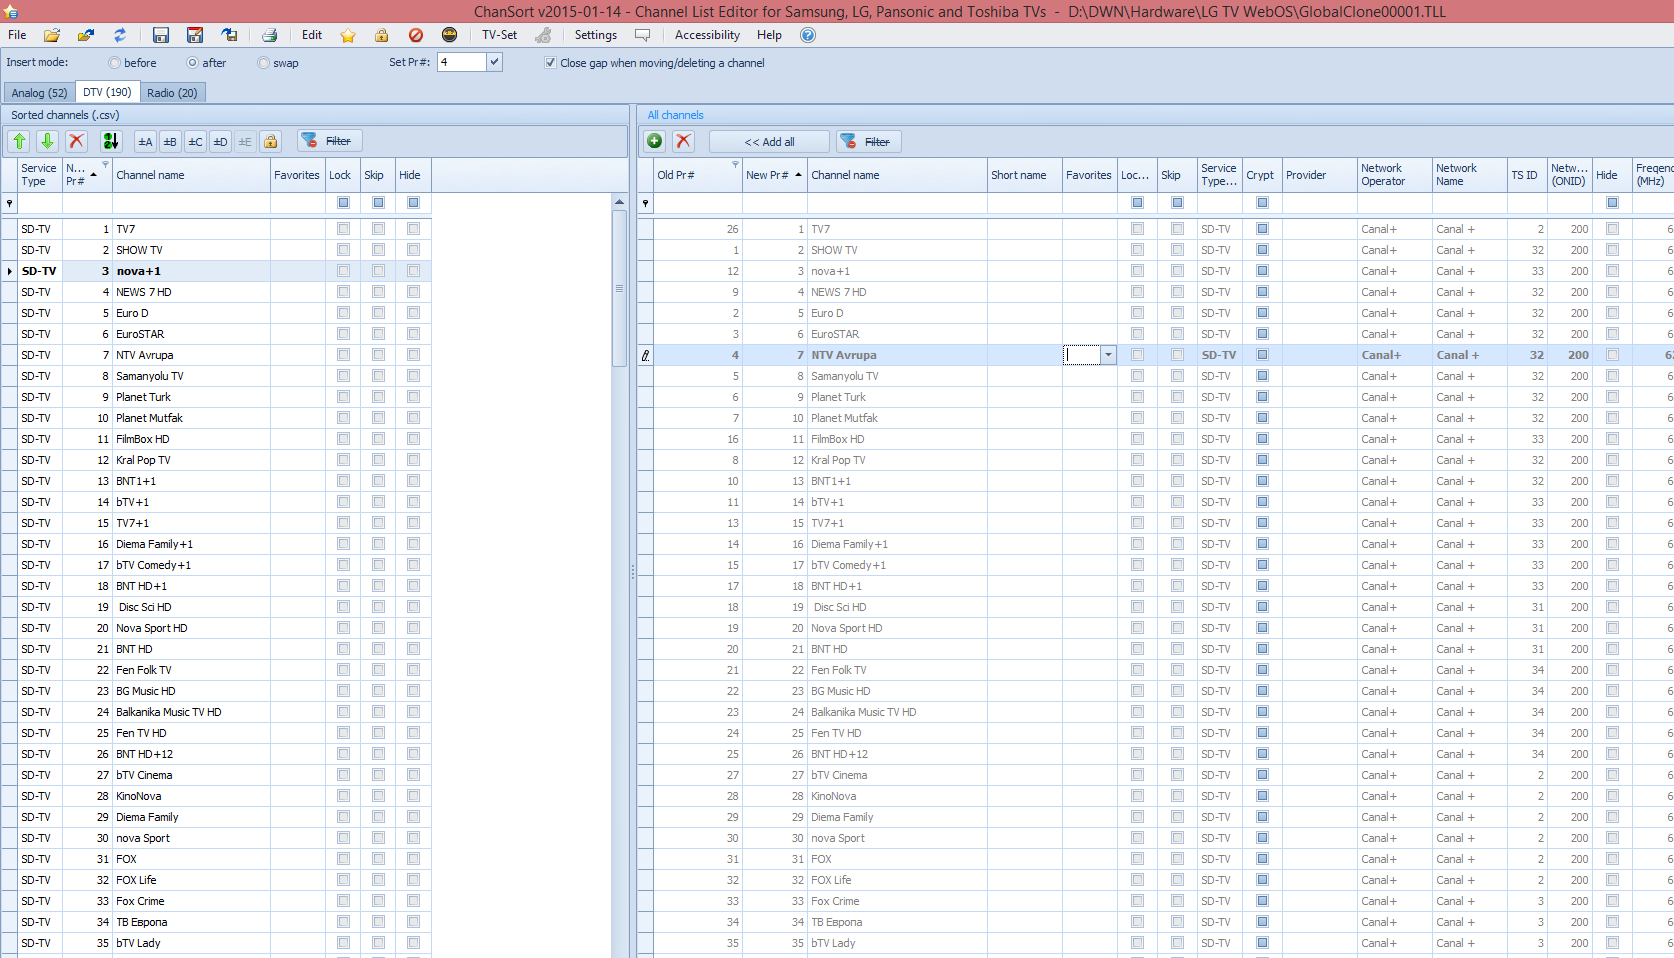The height and width of the screenshot is (958, 1674).
Task: Click renumber channels sort icon
Action: [110, 141]
